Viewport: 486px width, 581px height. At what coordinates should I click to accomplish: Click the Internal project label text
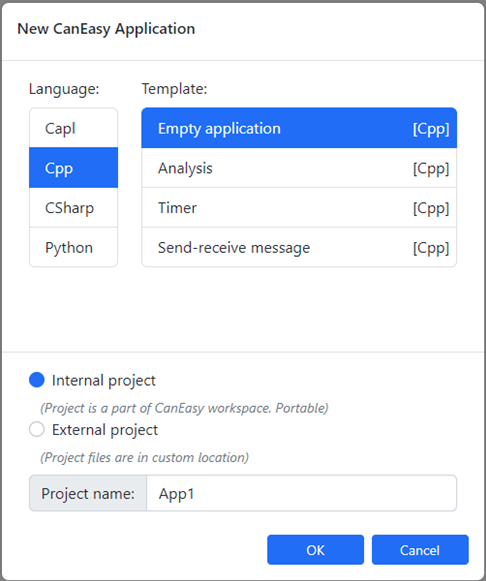pyautogui.click(x=104, y=381)
